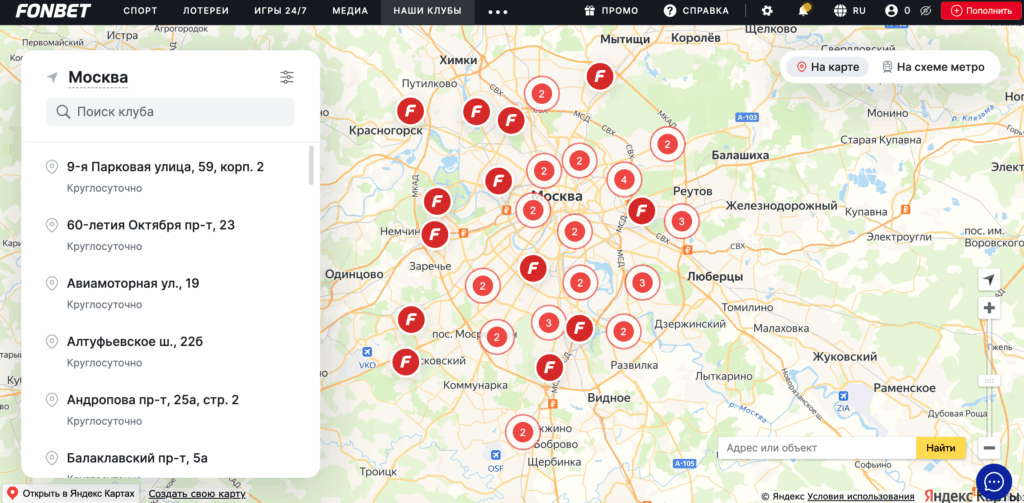Click the cluster of 3 near Реутов
The width and height of the screenshot is (1024, 503).
click(x=681, y=221)
